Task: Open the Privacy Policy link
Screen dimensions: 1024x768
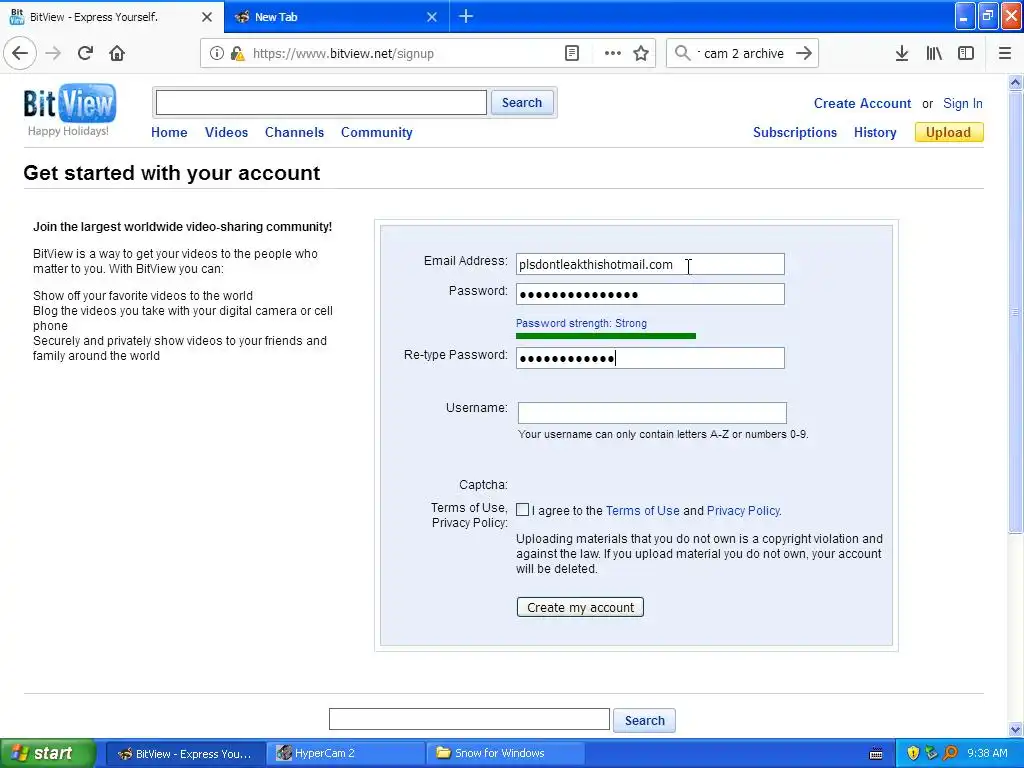Action: [744, 511]
